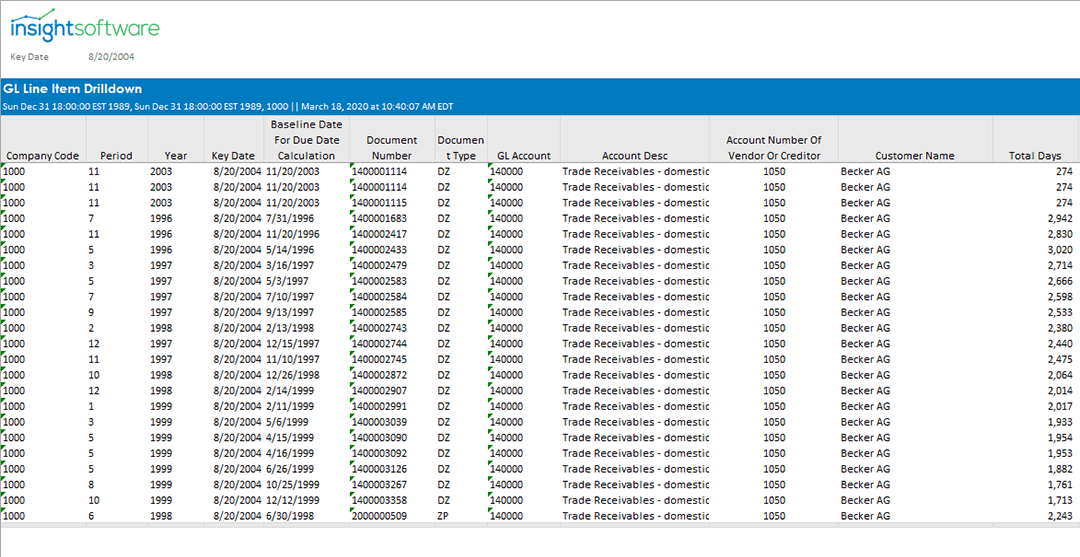Select document number 1400003039

[x=380, y=422]
